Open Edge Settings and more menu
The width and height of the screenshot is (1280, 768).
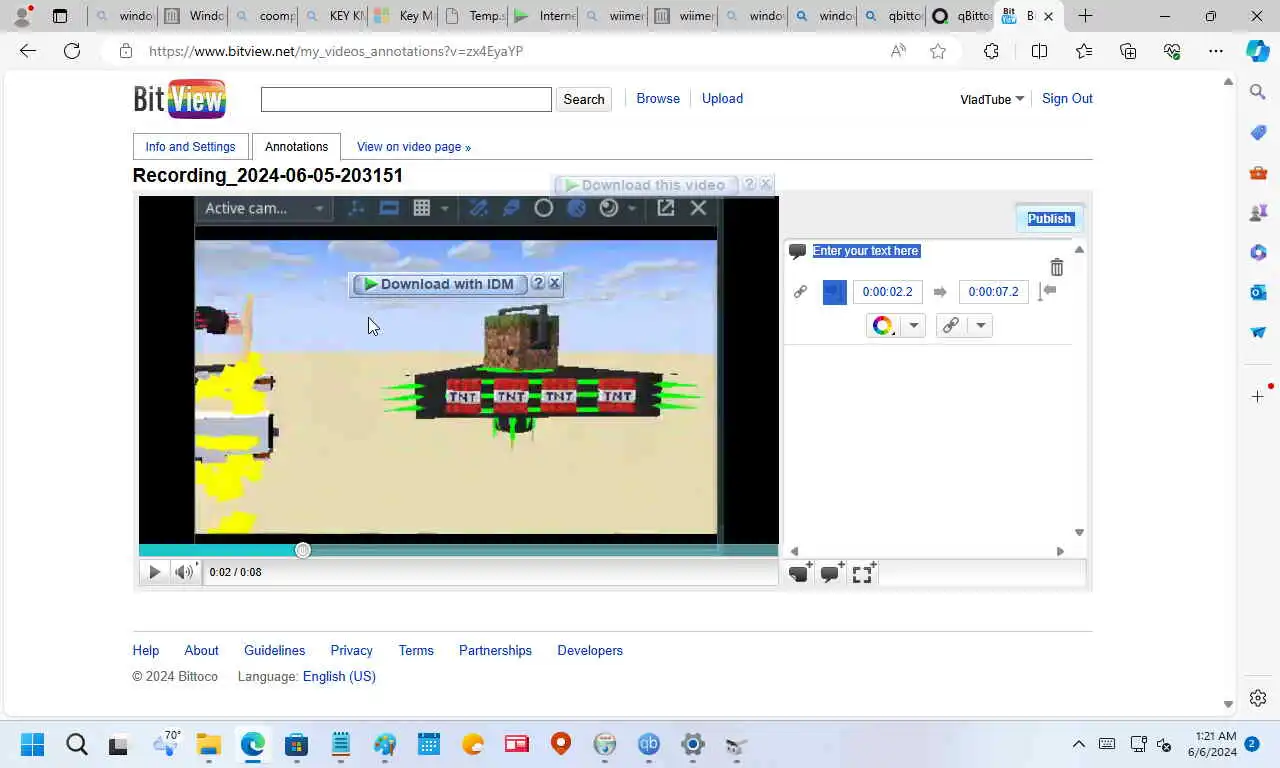[x=1215, y=51]
